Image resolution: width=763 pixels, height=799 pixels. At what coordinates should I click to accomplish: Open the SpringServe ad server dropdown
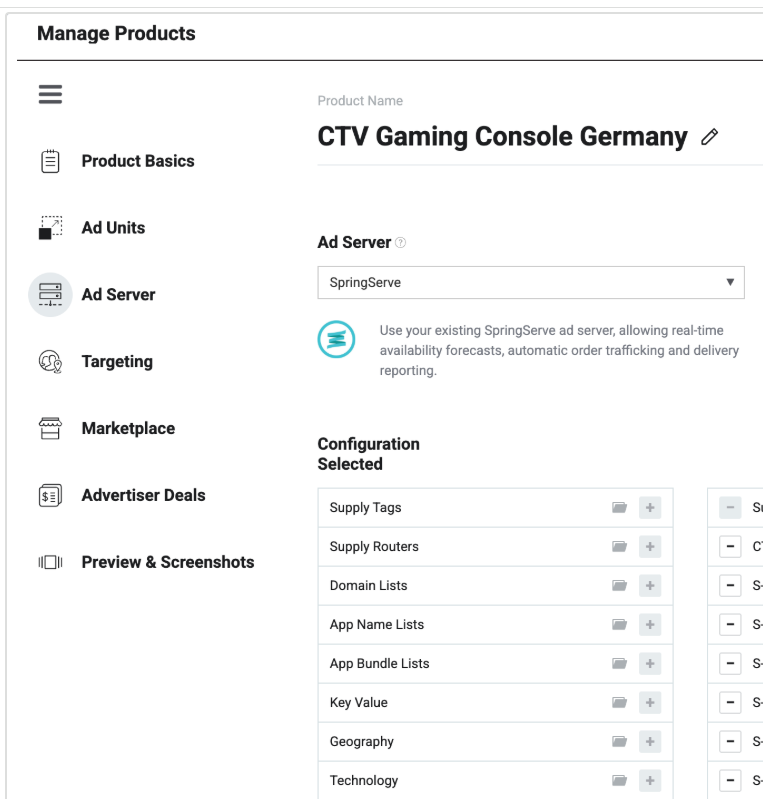530,283
